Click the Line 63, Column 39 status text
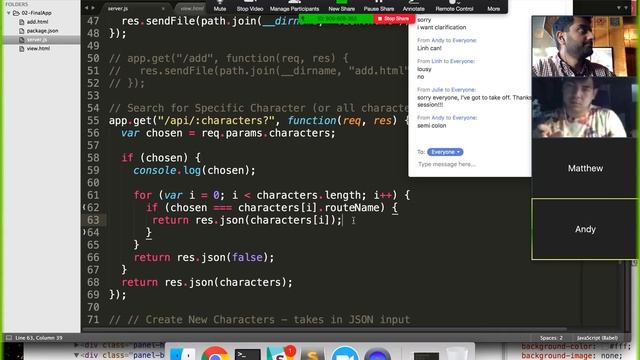 [39, 338]
